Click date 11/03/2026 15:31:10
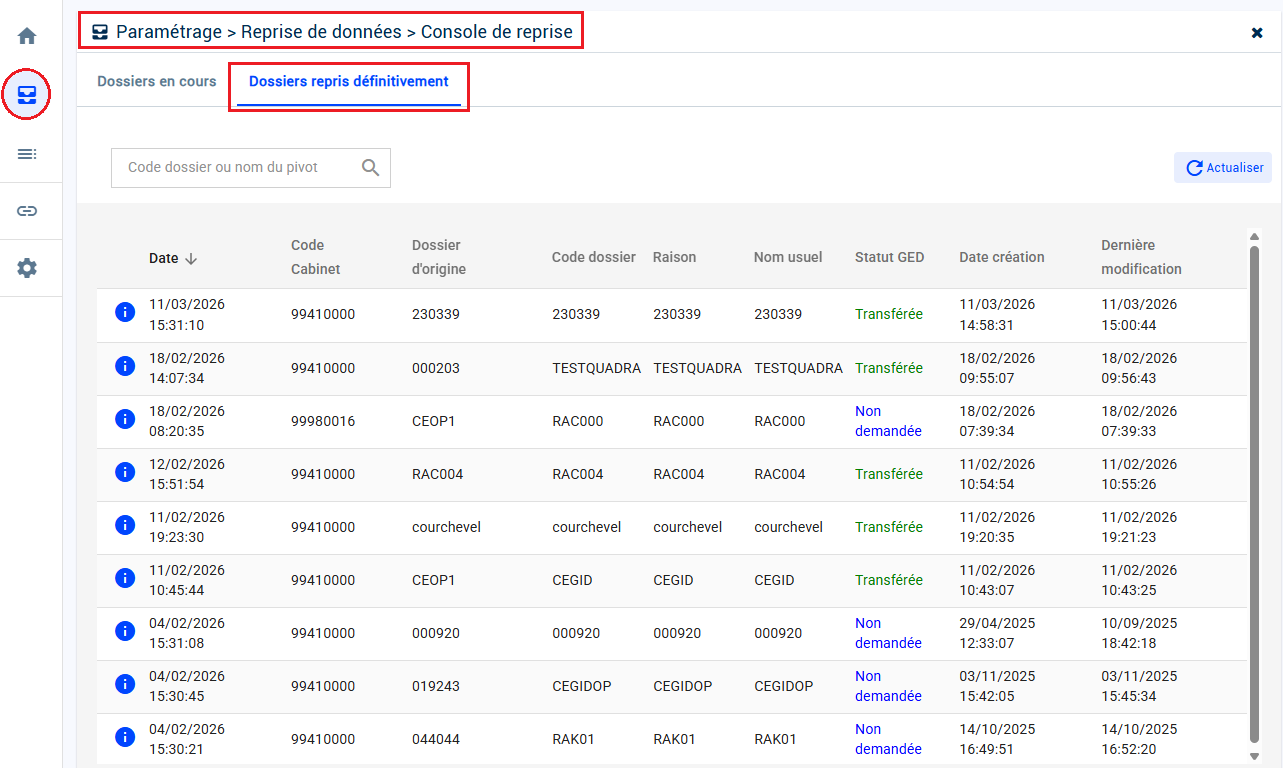This screenshot has height=768, width=1283. click(x=187, y=314)
